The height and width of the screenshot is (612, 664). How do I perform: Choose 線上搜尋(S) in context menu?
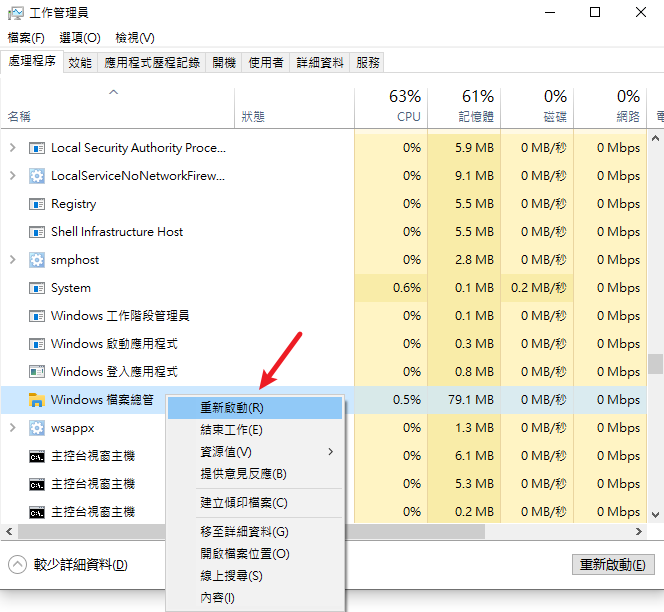coord(255,576)
